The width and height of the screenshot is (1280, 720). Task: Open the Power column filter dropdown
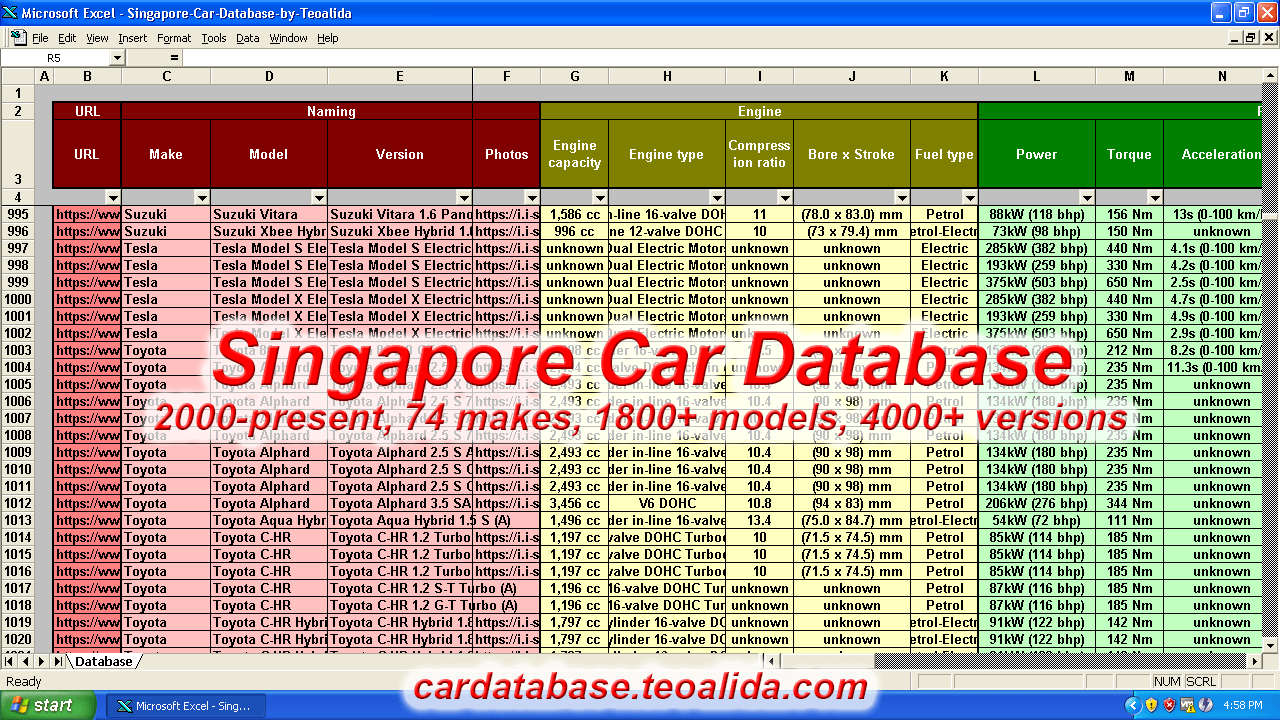click(x=1087, y=198)
